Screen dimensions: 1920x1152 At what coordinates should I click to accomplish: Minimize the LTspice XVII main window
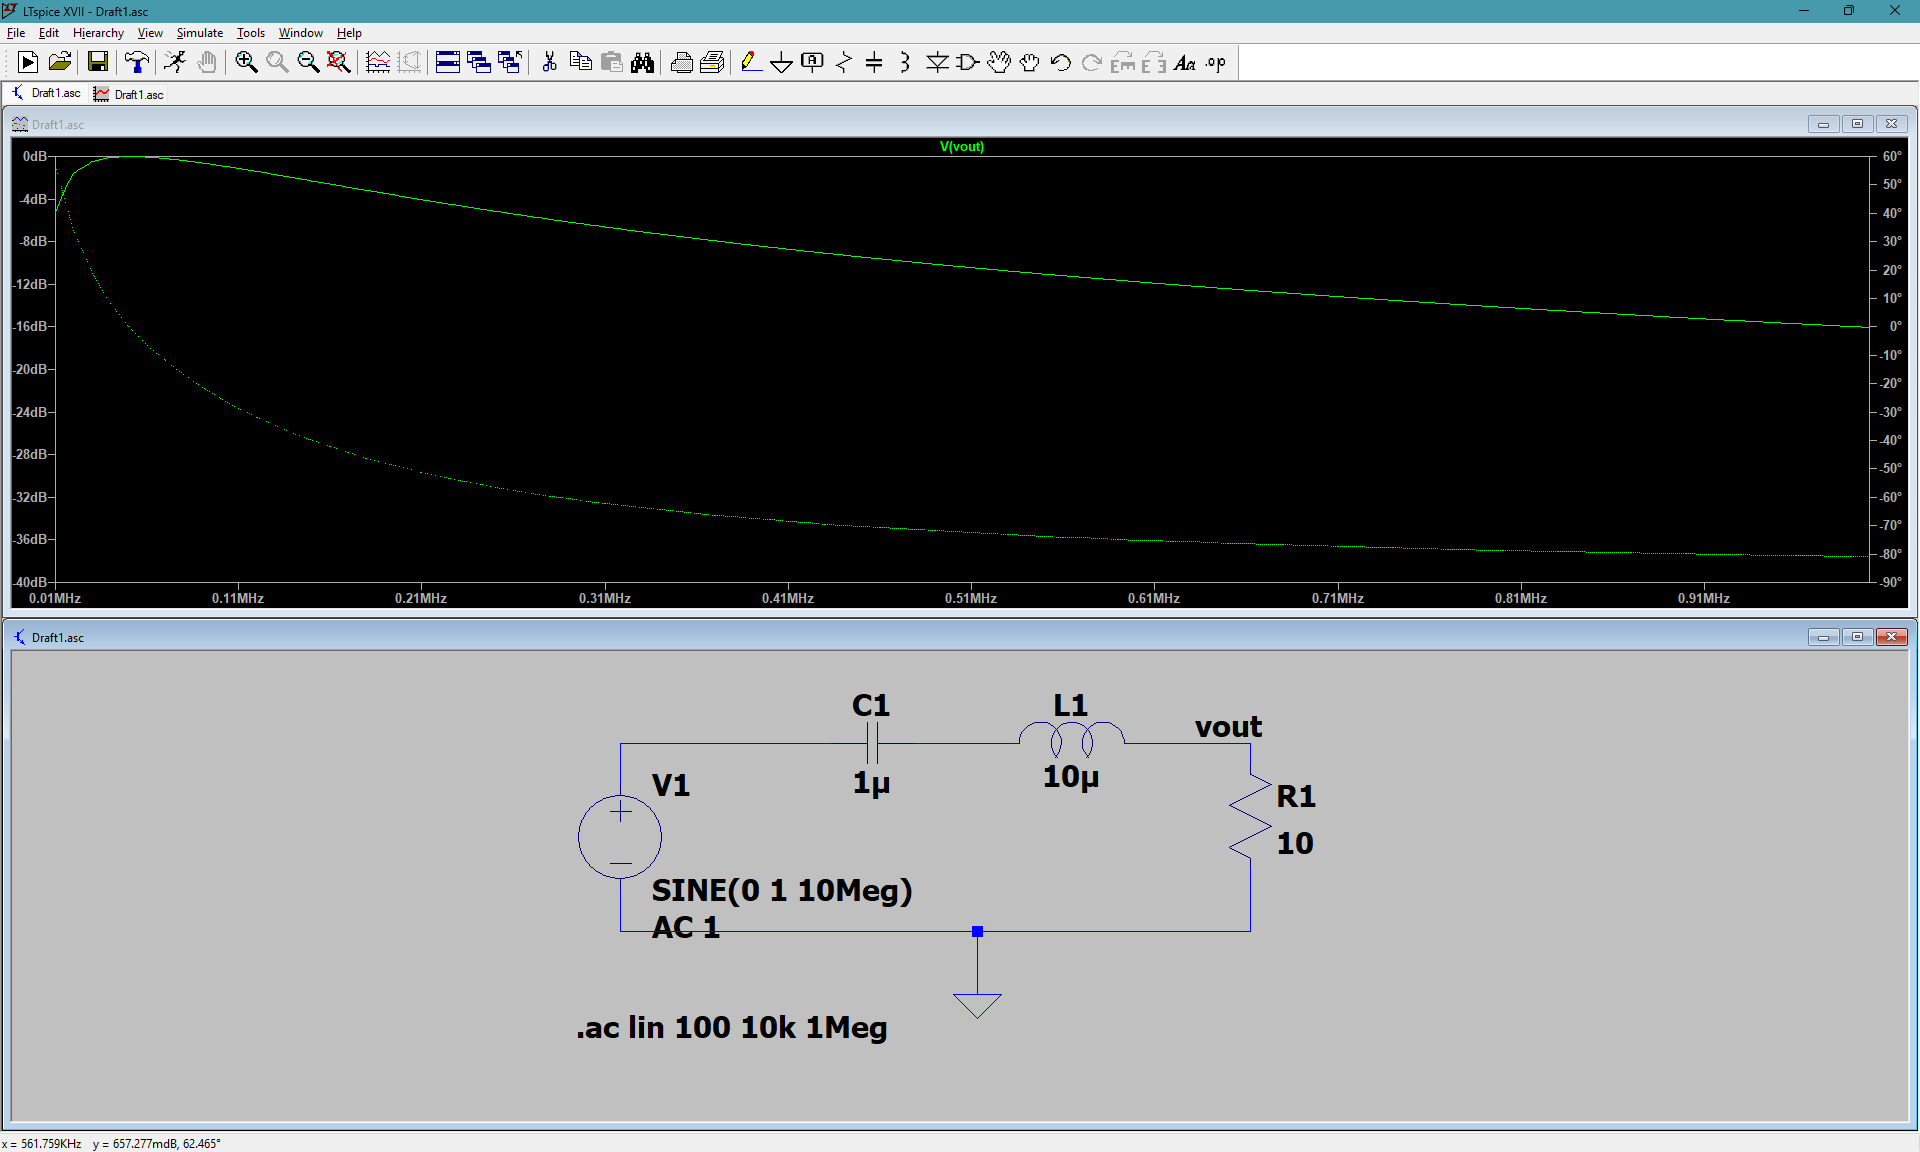pyautogui.click(x=1804, y=11)
